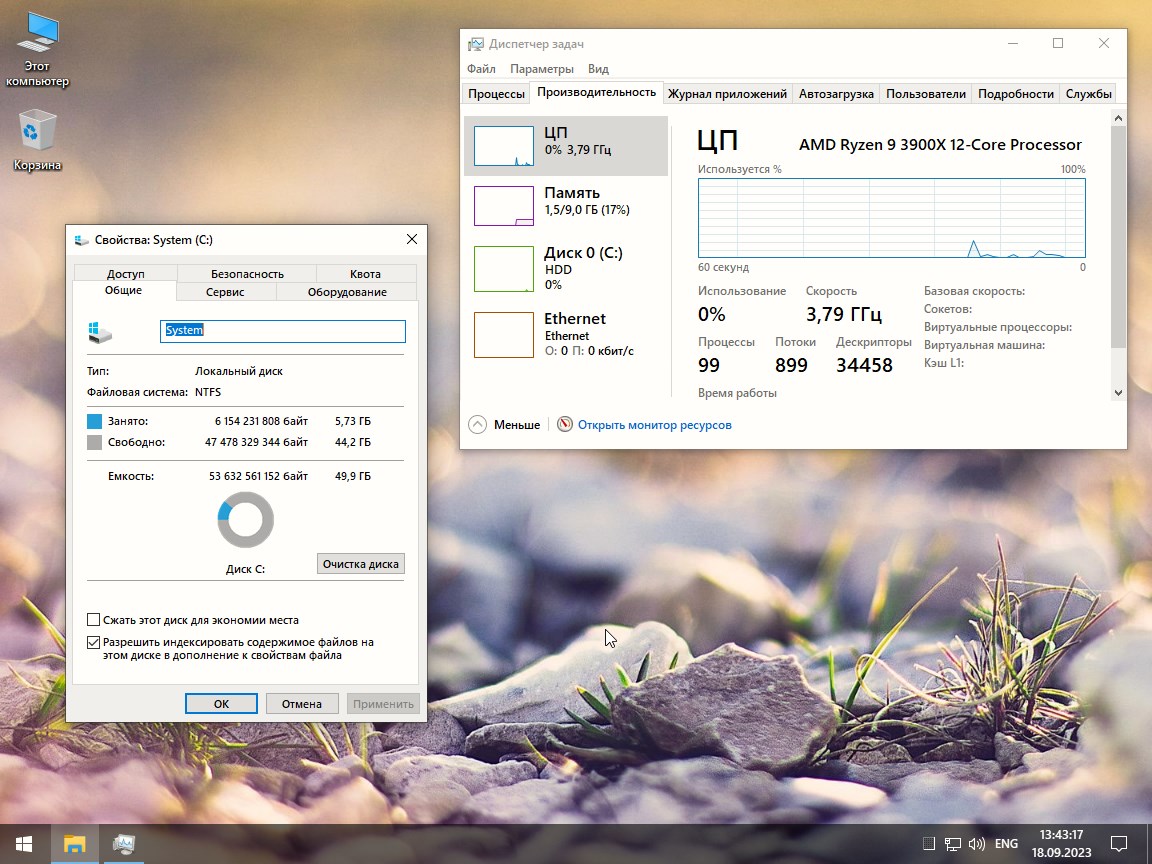Switch to the Процессы tab

point(496,93)
